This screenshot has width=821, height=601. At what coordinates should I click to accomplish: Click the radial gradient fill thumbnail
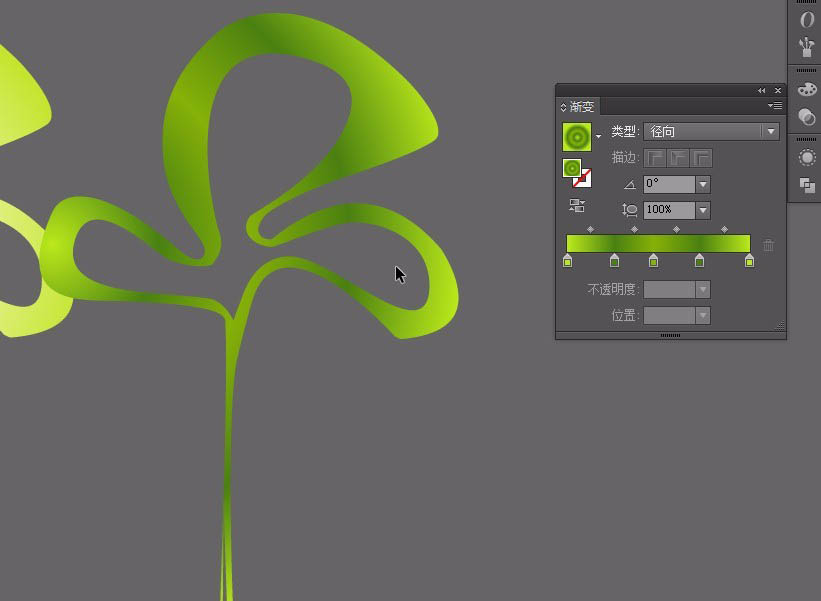pyautogui.click(x=576, y=137)
